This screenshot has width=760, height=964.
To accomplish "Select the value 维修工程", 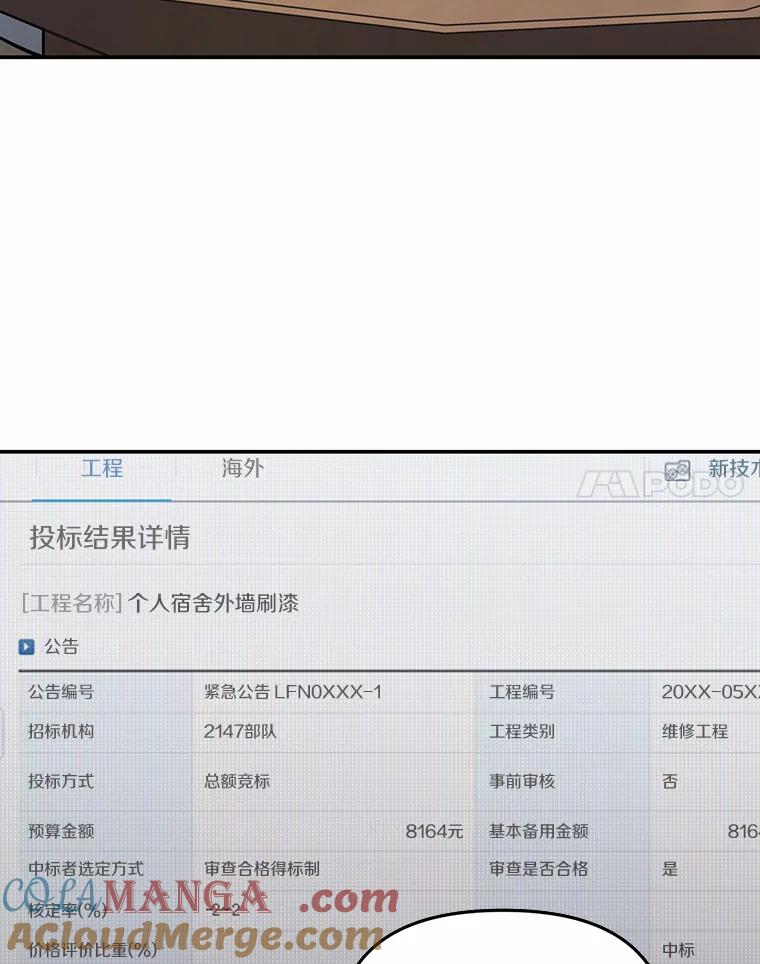I will [x=695, y=732].
